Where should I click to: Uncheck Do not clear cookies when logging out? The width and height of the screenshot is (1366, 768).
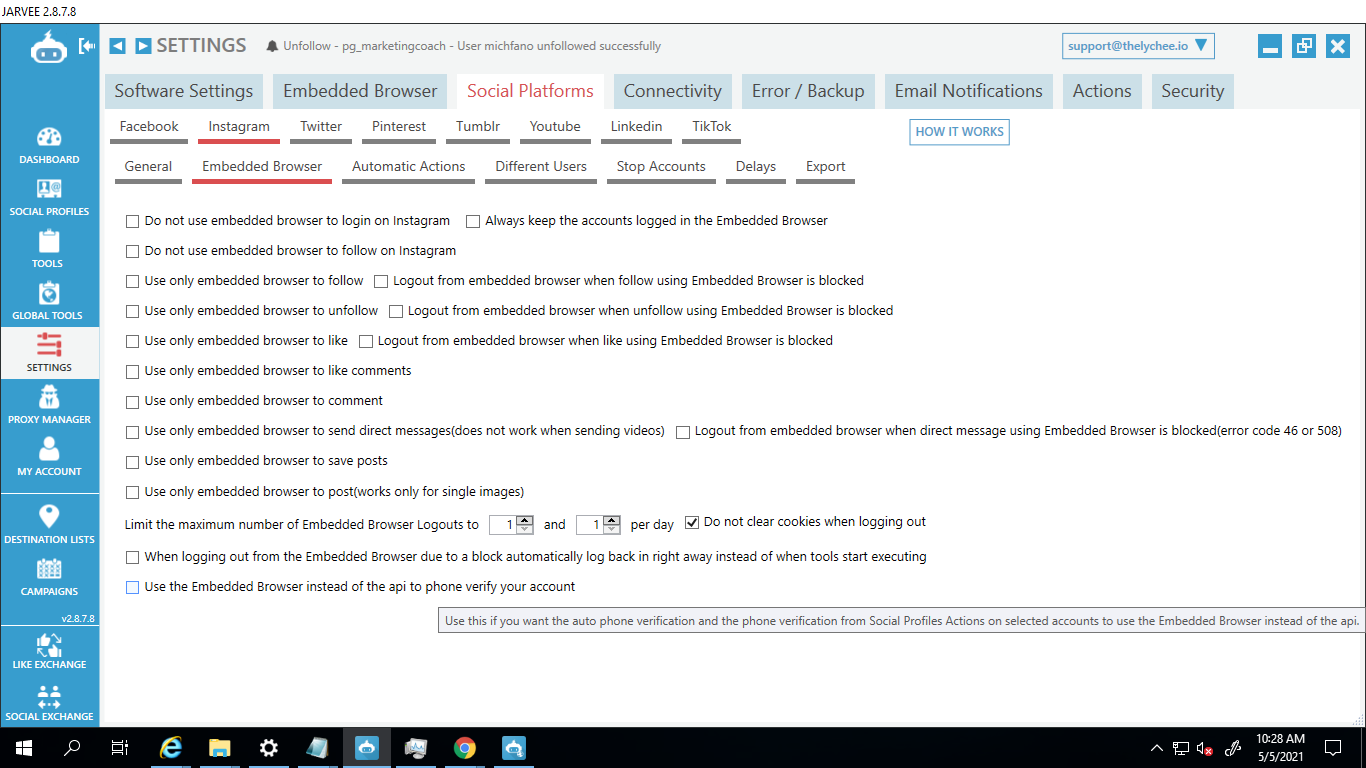pyautogui.click(x=692, y=522)
